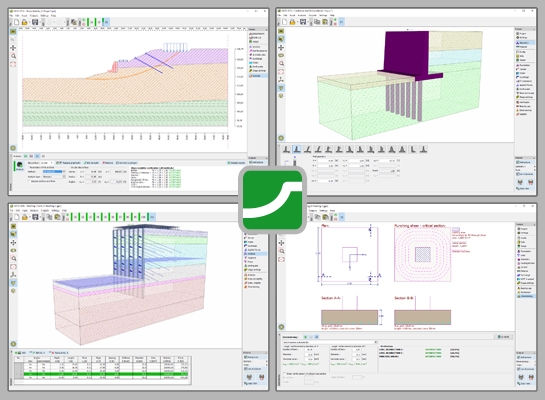
Task: Toggle the anchors-as-infinite checkbox in slope analysis
Action: pos(30,181)
